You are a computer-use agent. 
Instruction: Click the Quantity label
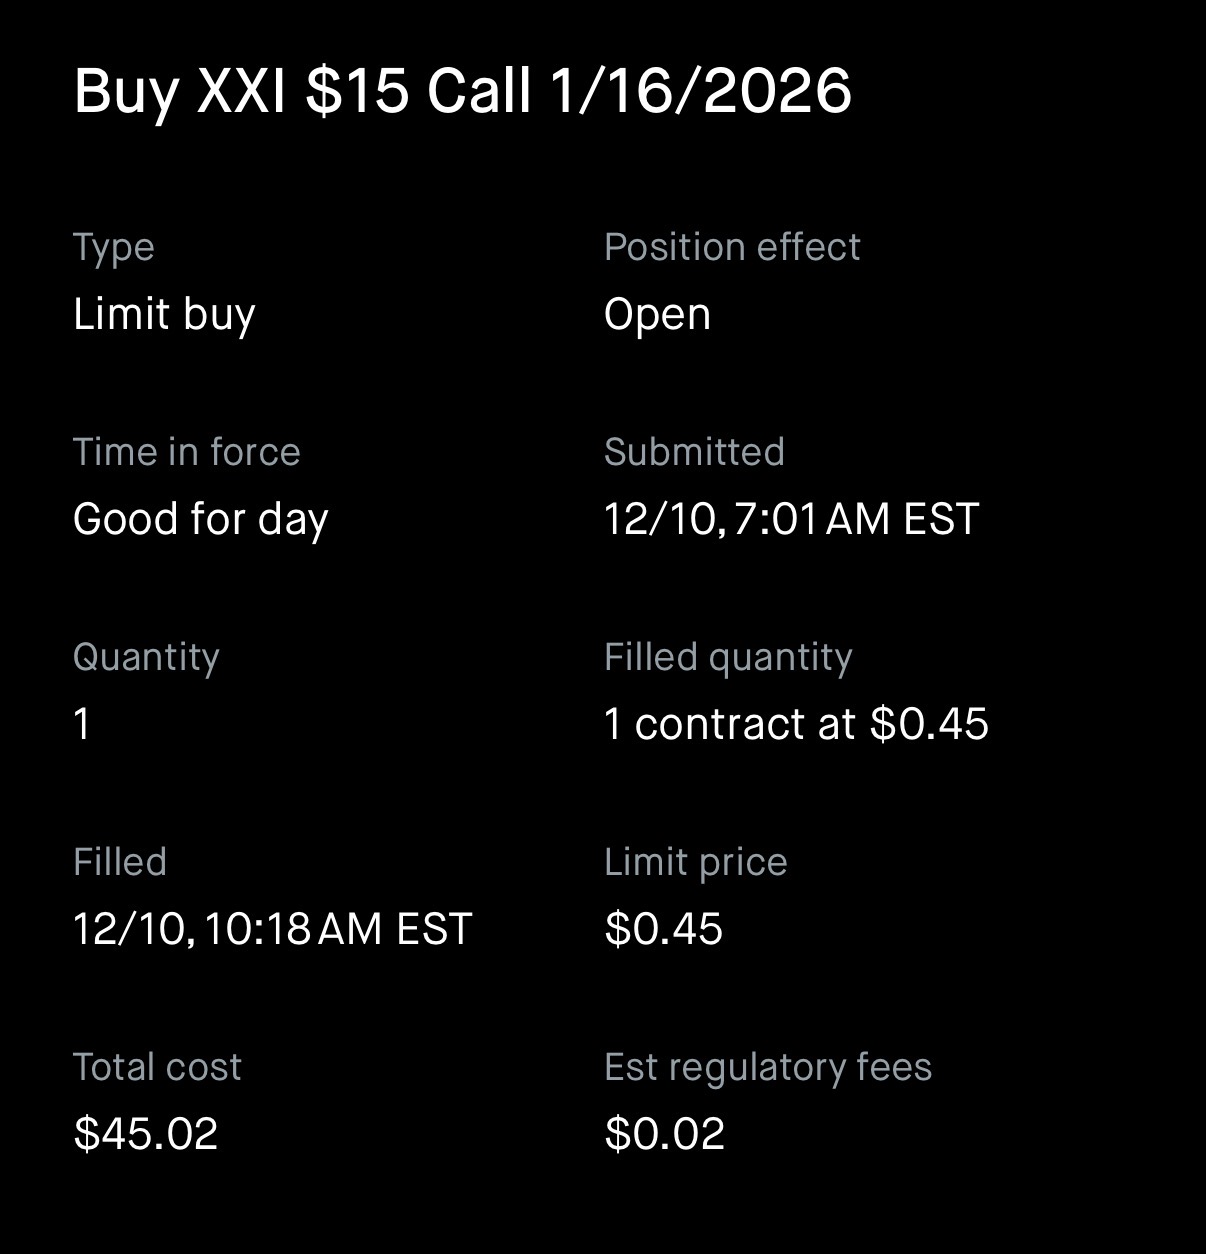pos(146,657)
